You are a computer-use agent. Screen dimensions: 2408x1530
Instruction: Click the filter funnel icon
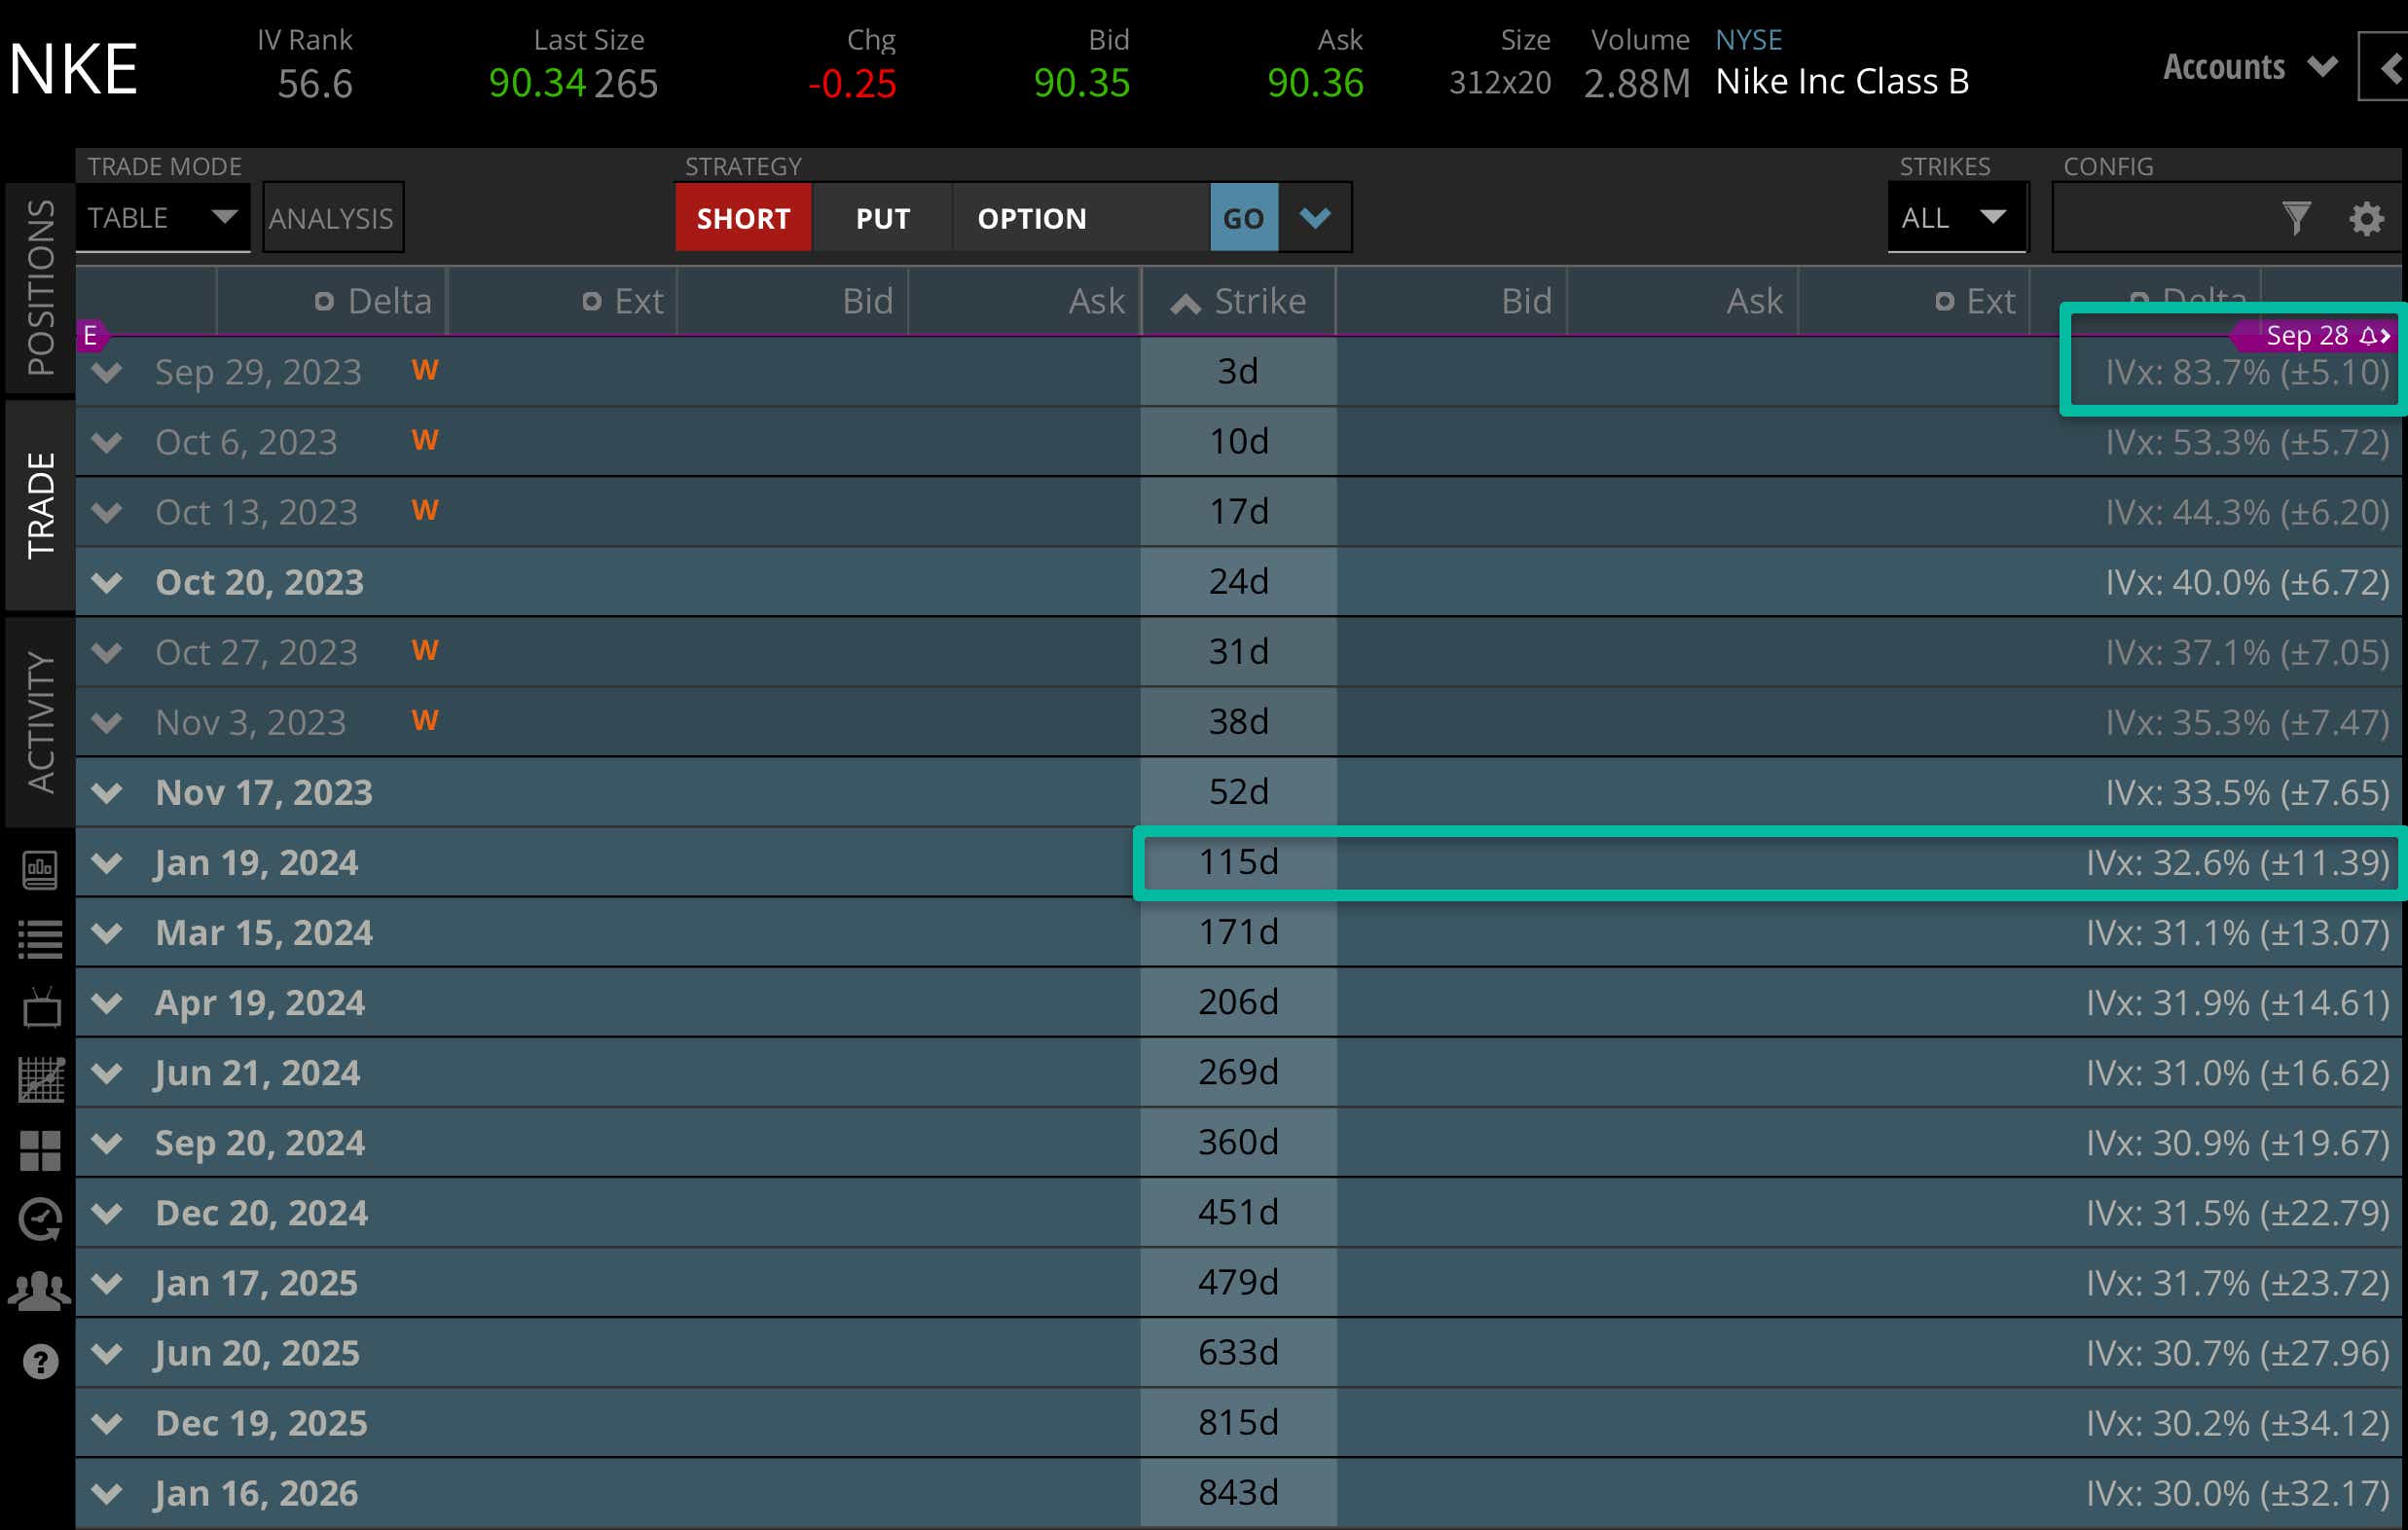pyautogui.click(x=2296, y=218)
